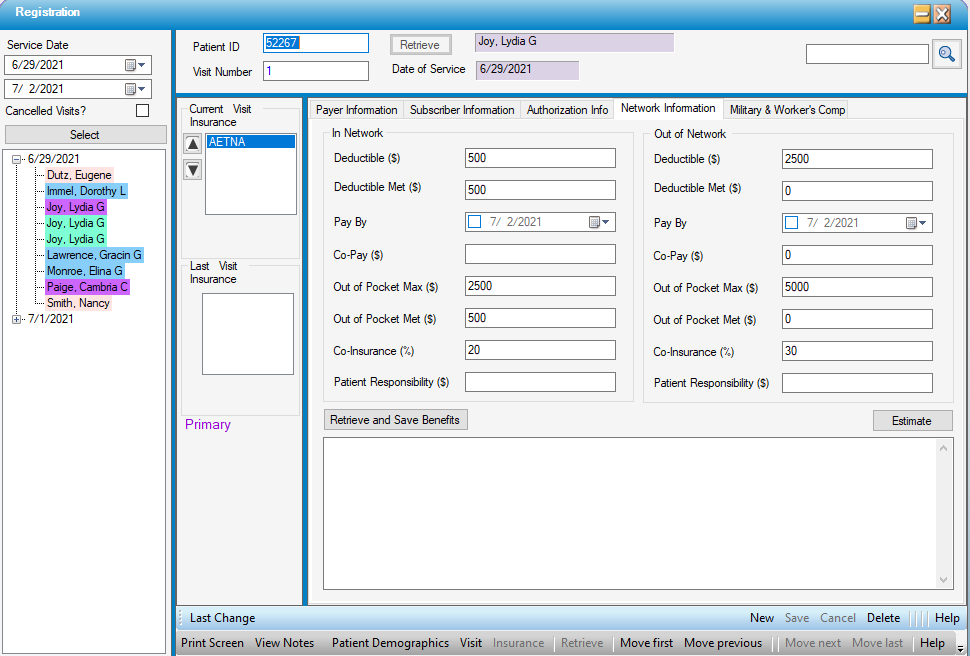Toggle the Cancelled Visits checkbox

point(142,111)
